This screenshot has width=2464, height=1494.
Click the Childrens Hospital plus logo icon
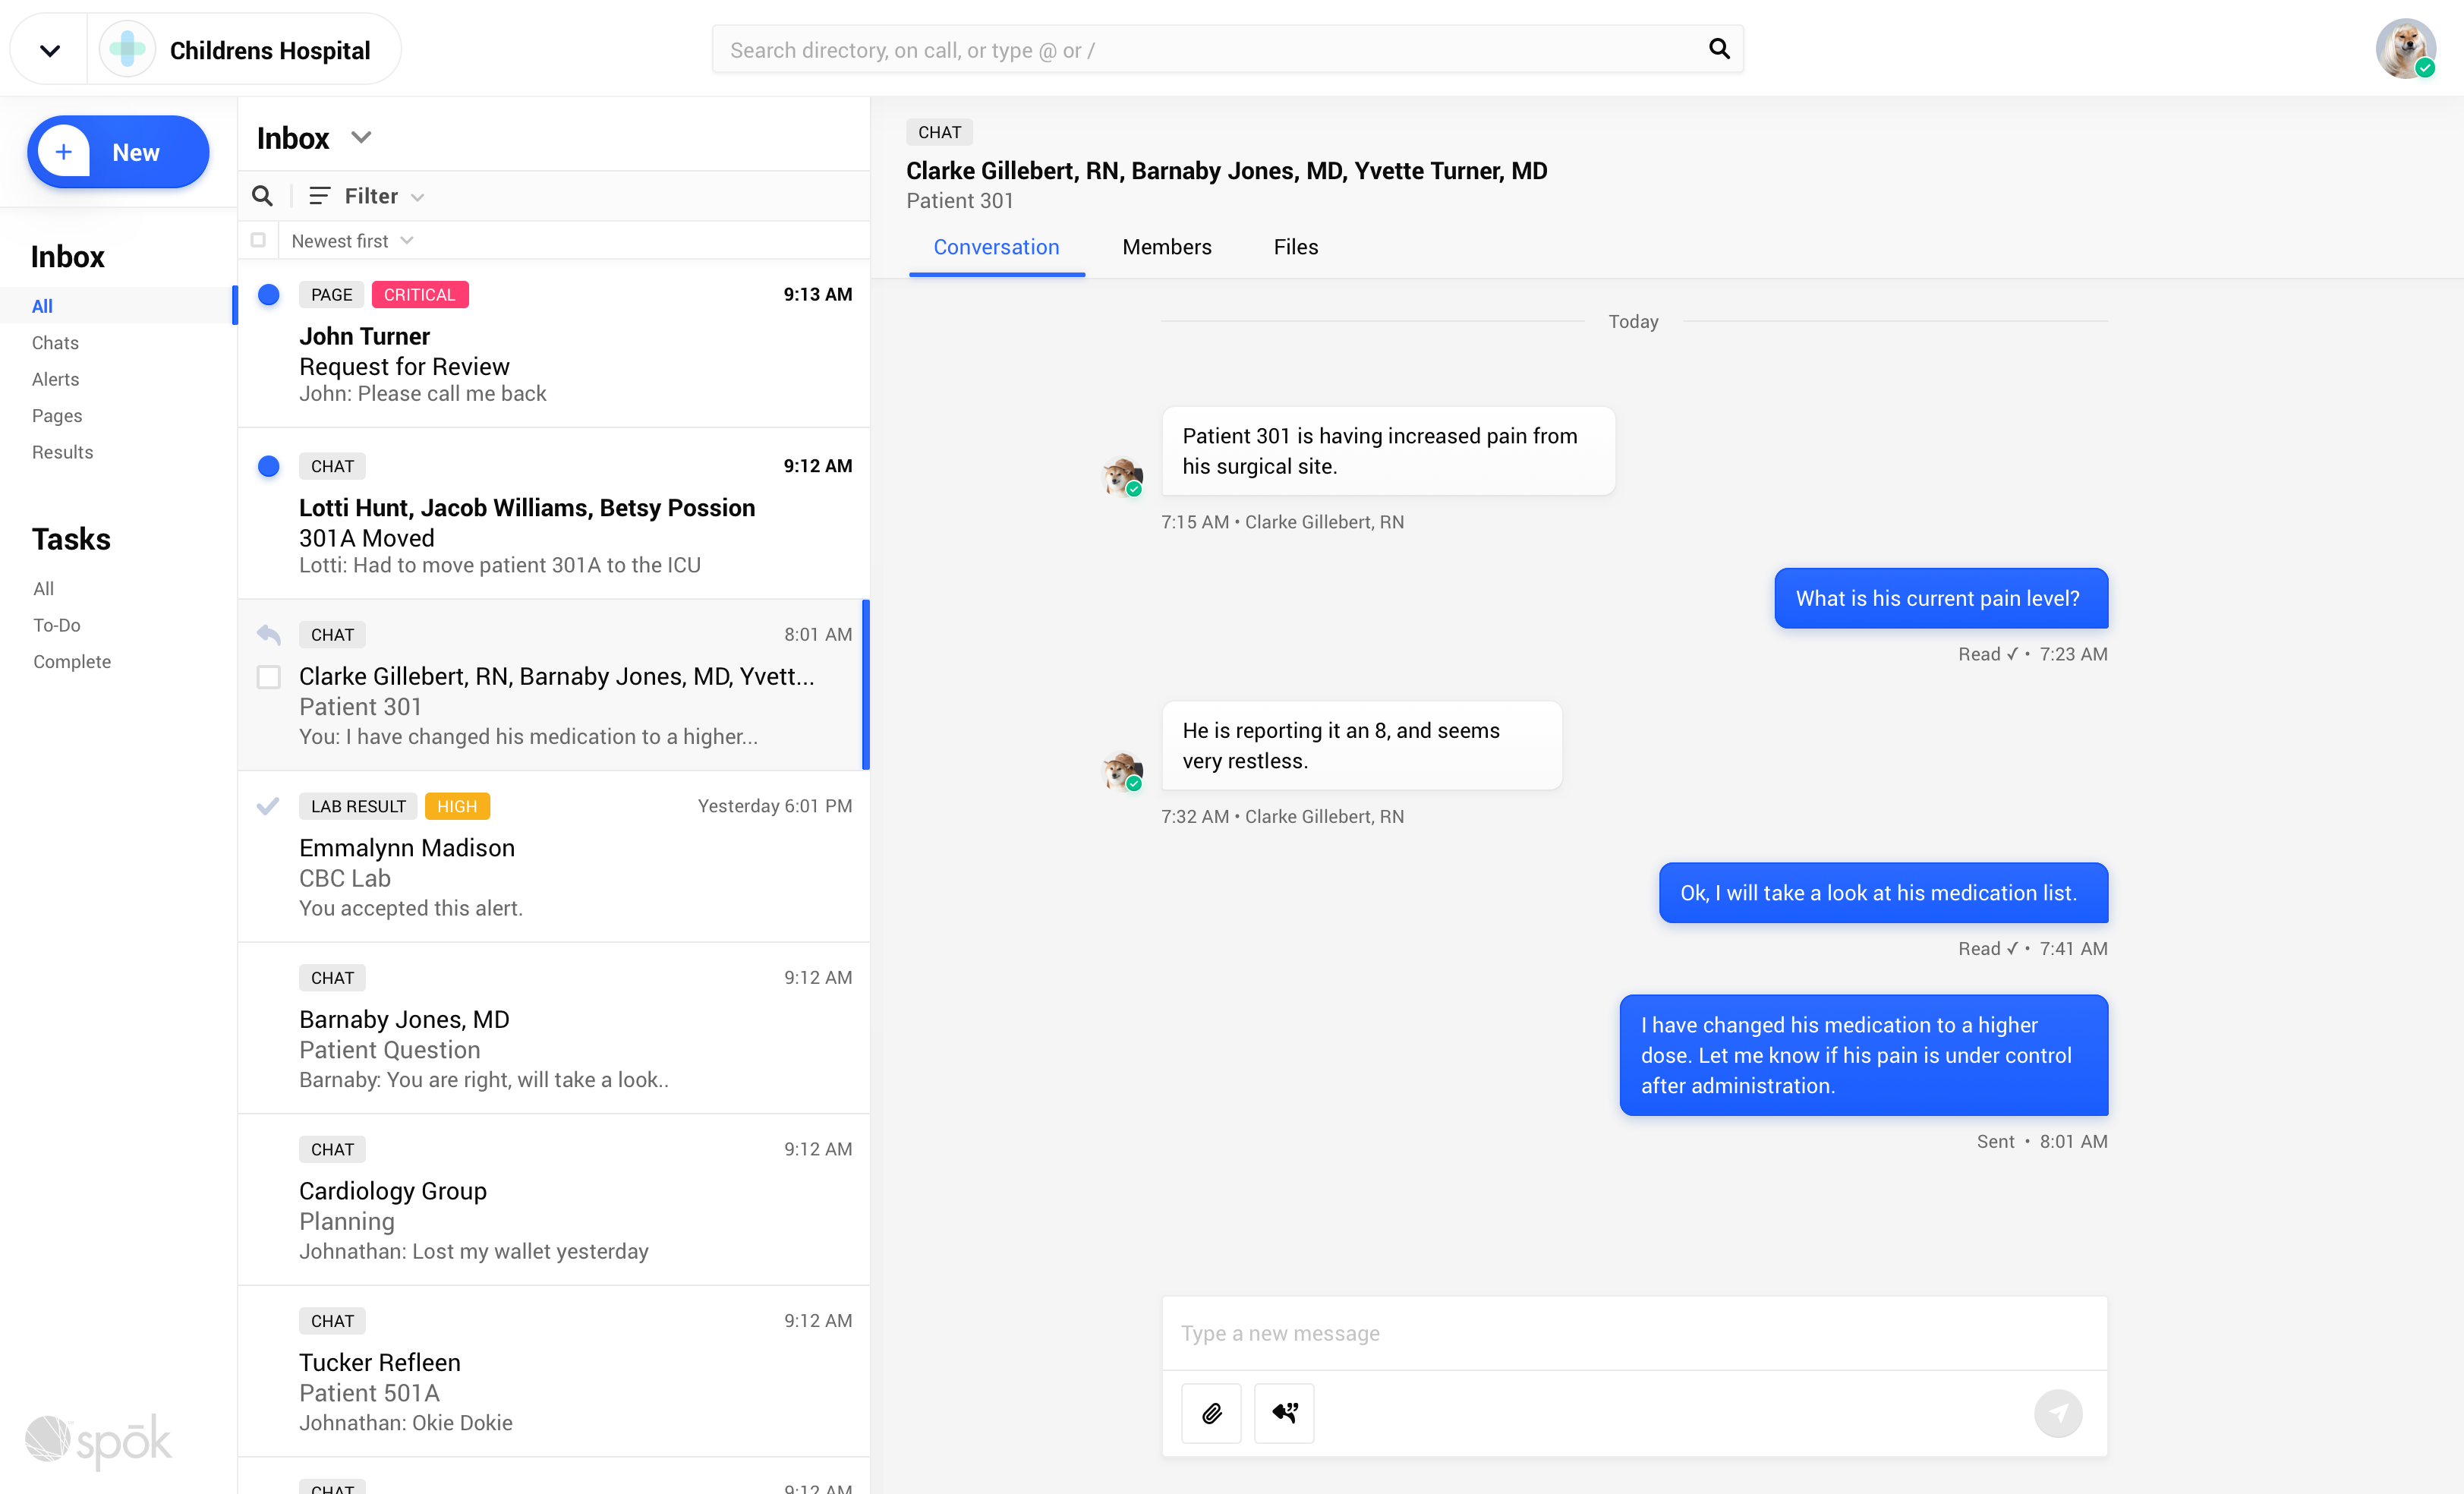(x=128, y=49)
